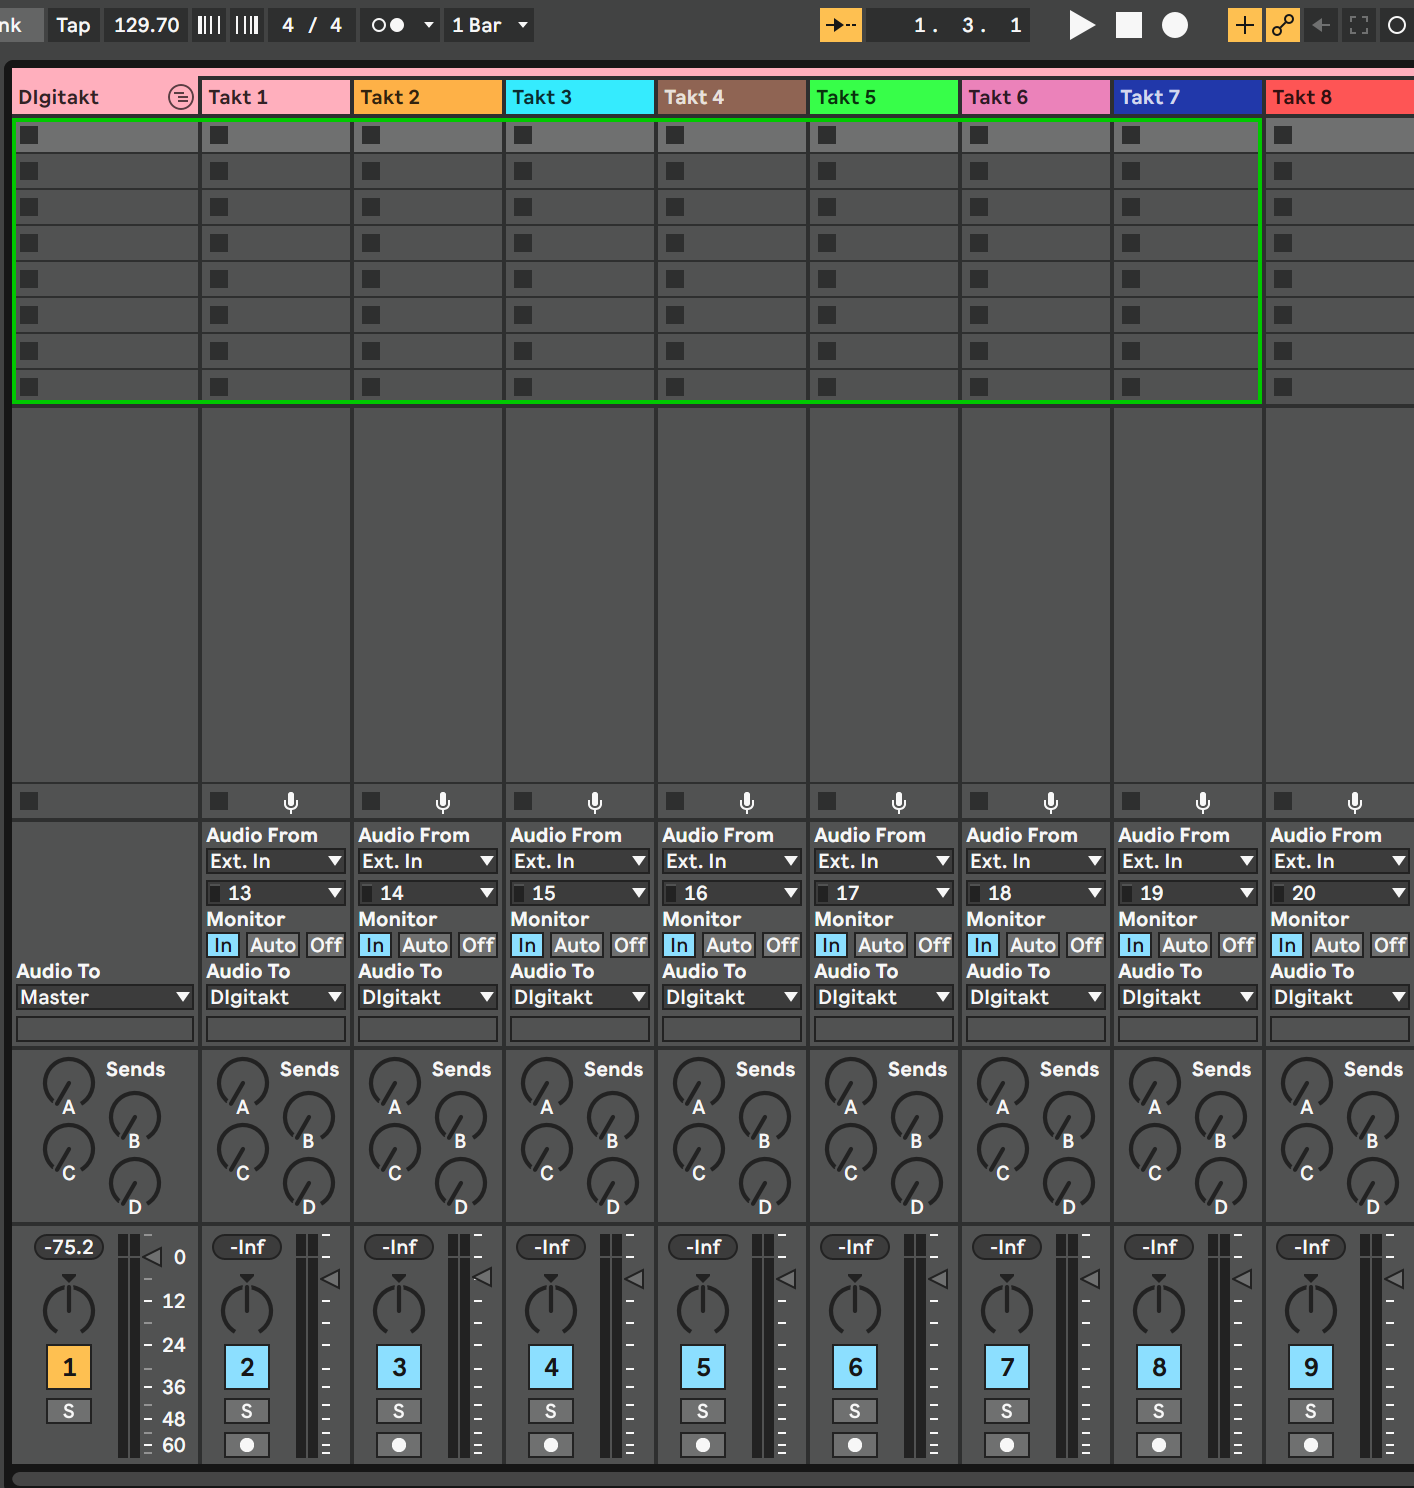Click the Tap tempo button
This screenshot has width=1414, height=1488.
[73, 25]
